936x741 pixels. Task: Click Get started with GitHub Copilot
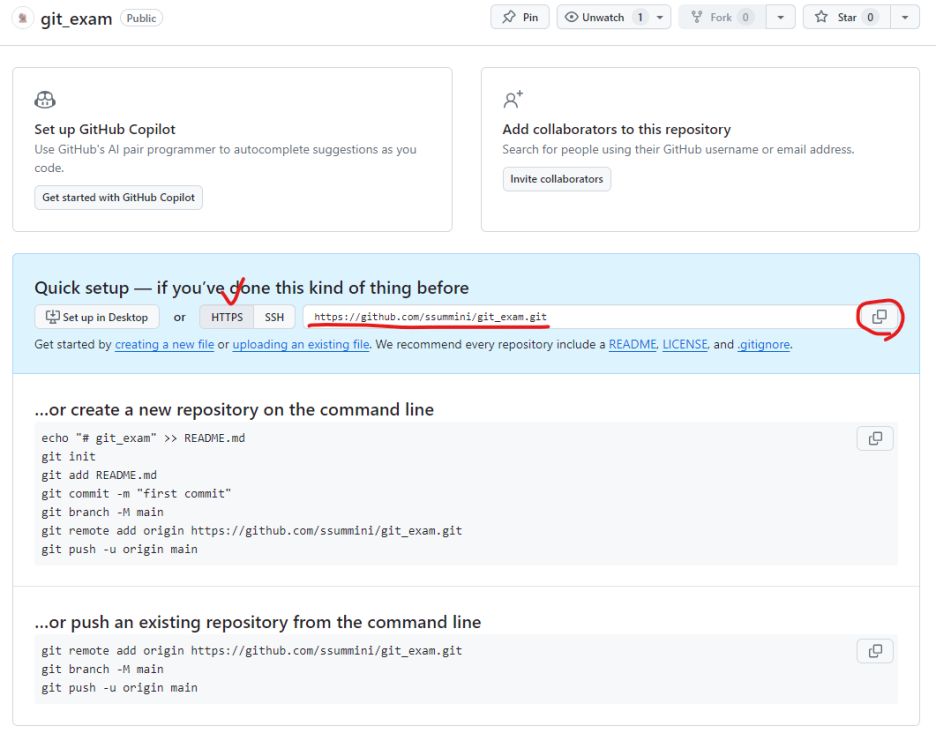coord(118,198)
